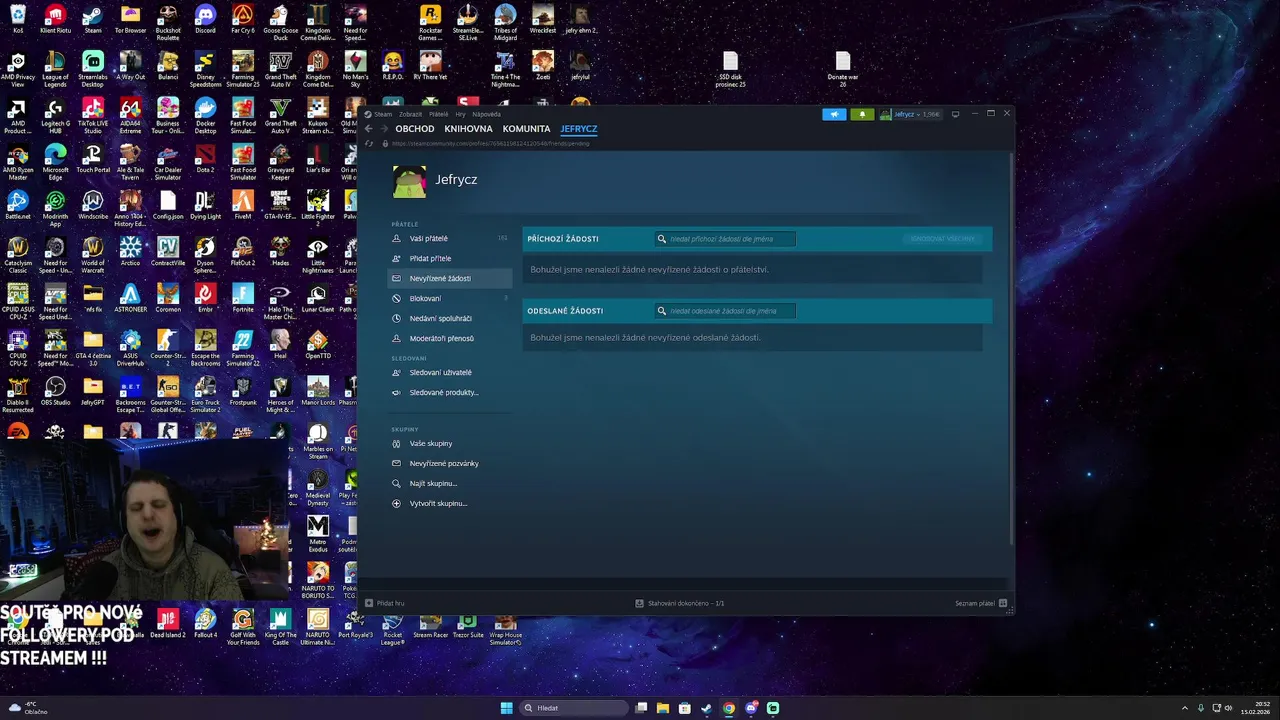Select the OBS Studio desktop icon

pos(55,390)
